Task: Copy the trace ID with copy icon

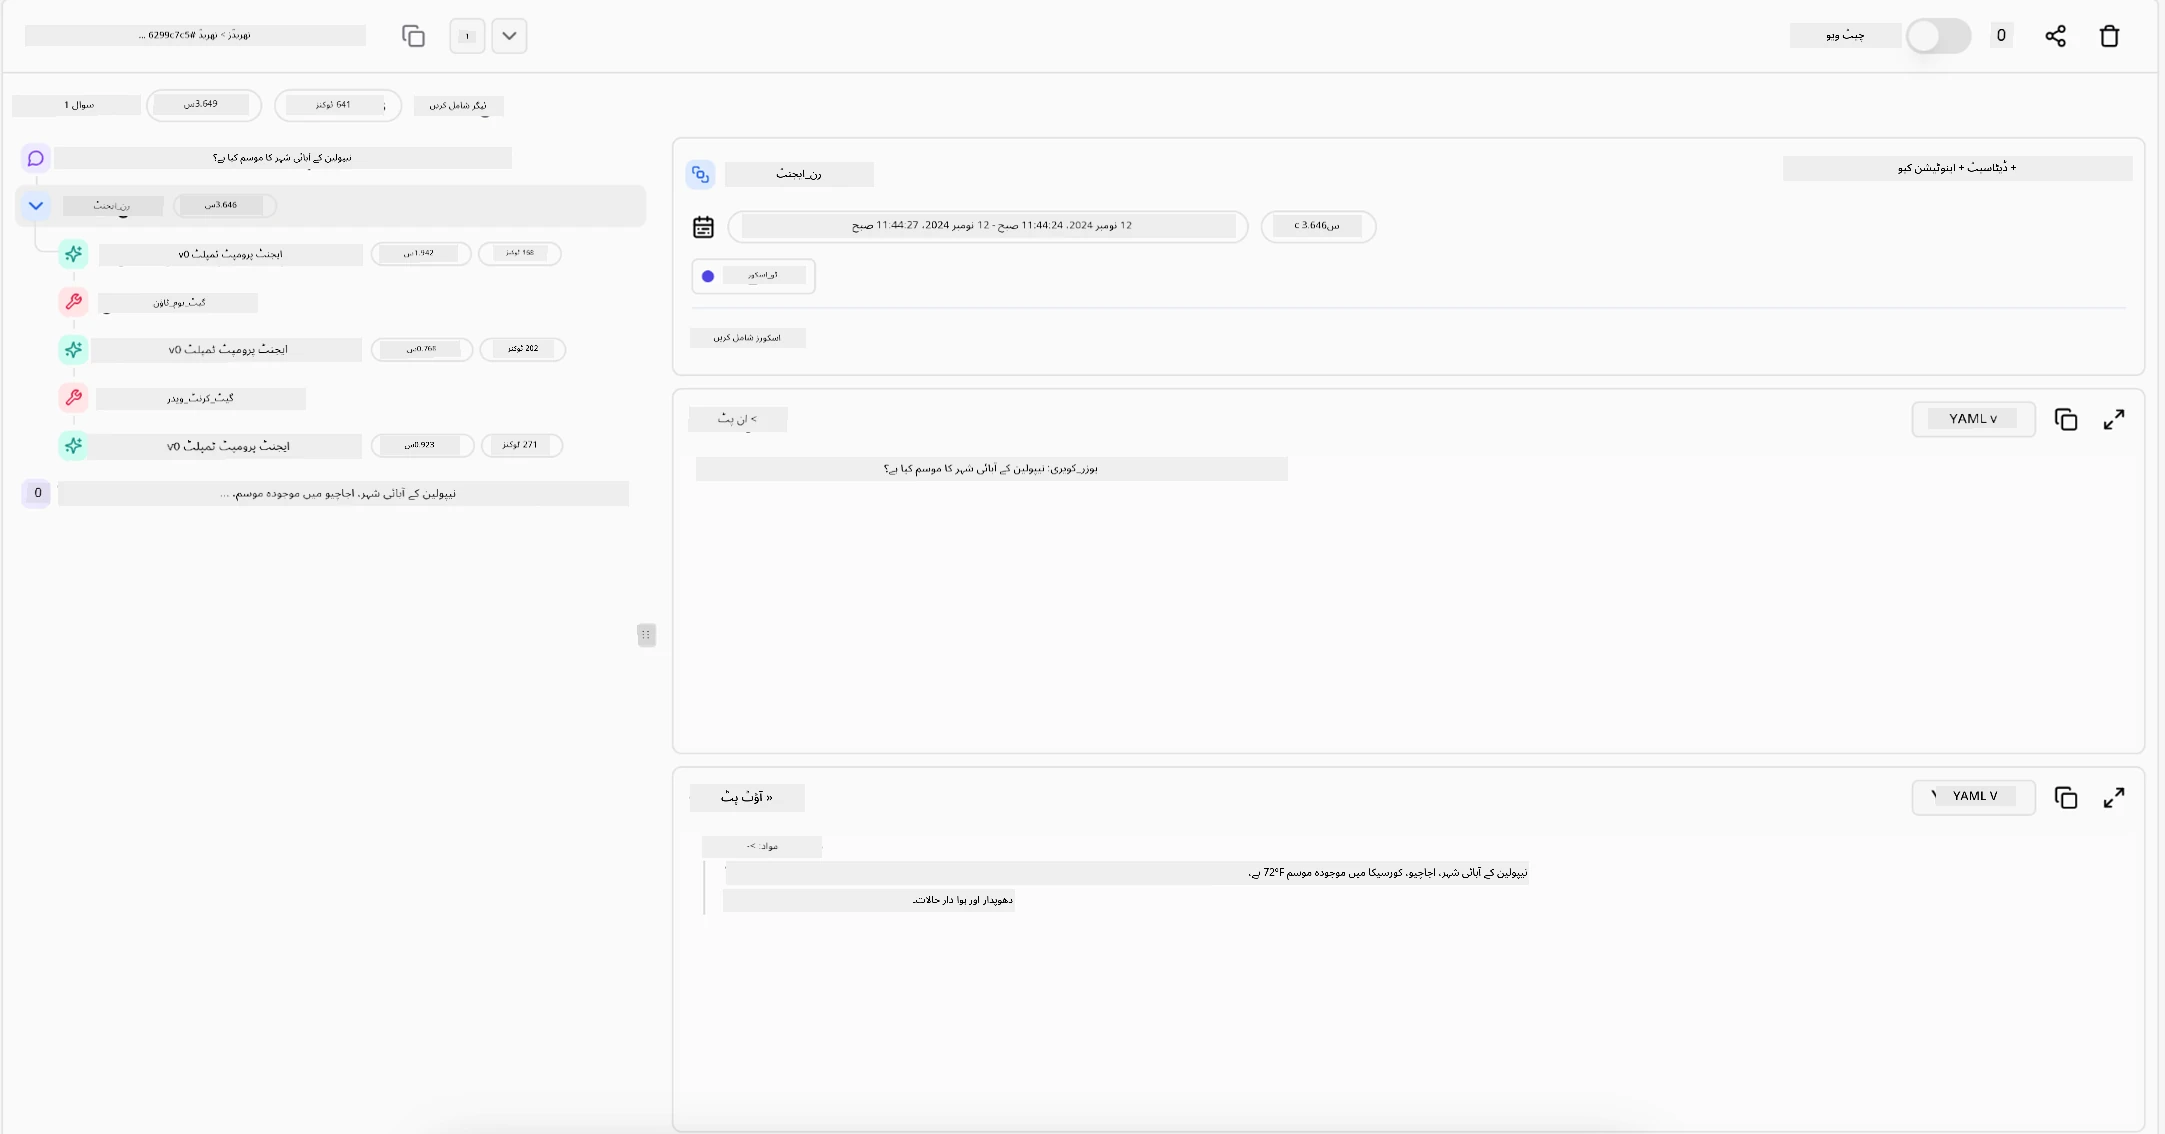Action: click(x=413, y=36)
